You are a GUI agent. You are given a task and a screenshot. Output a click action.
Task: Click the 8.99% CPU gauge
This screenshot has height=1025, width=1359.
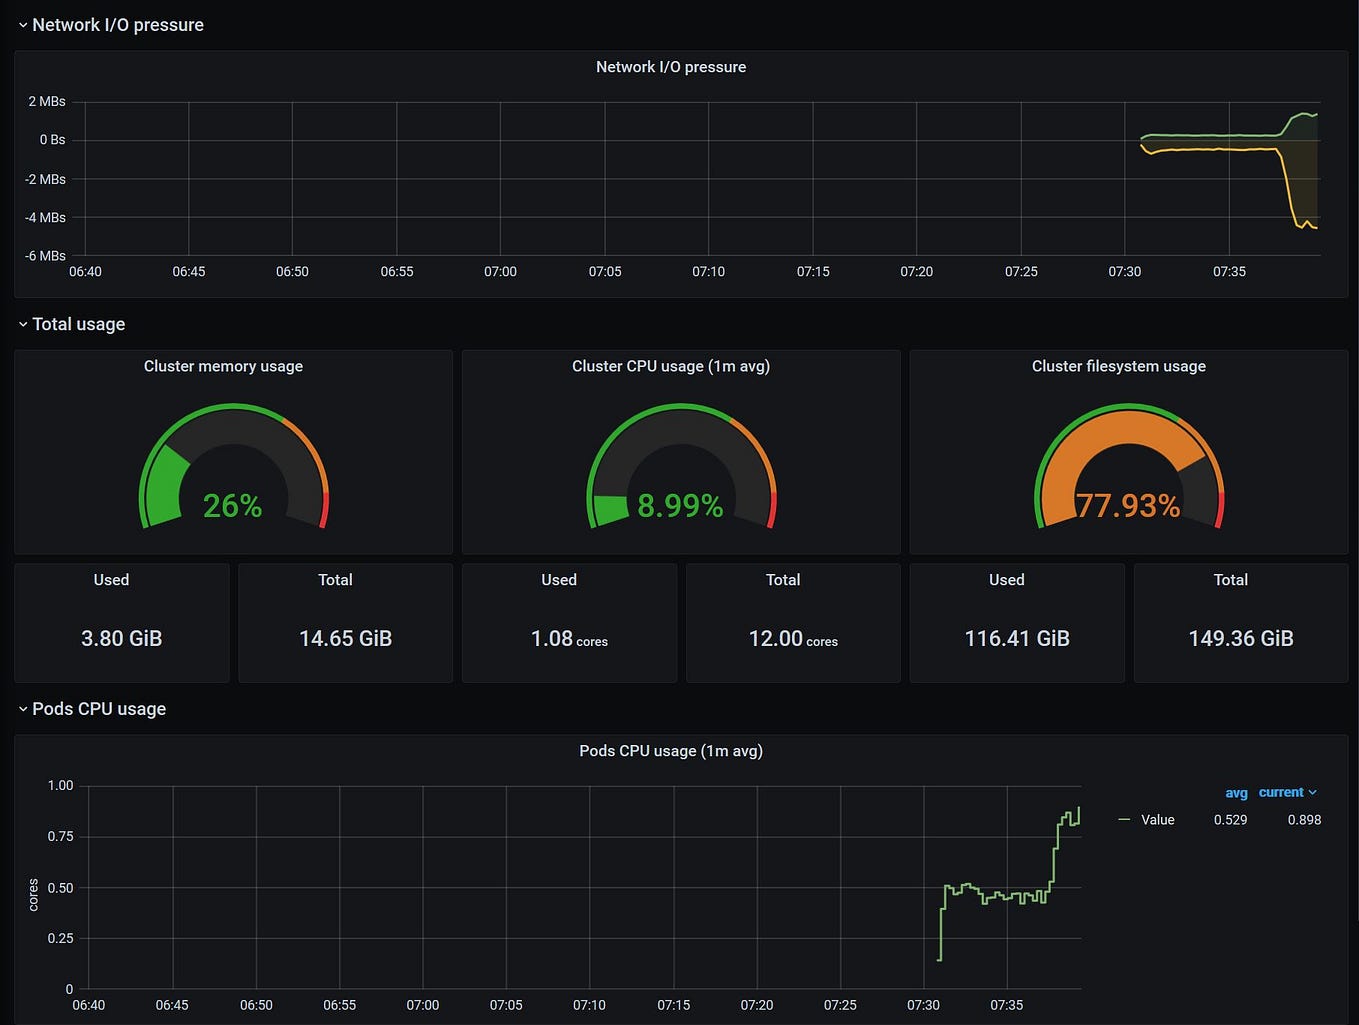[x=681, y=467]
